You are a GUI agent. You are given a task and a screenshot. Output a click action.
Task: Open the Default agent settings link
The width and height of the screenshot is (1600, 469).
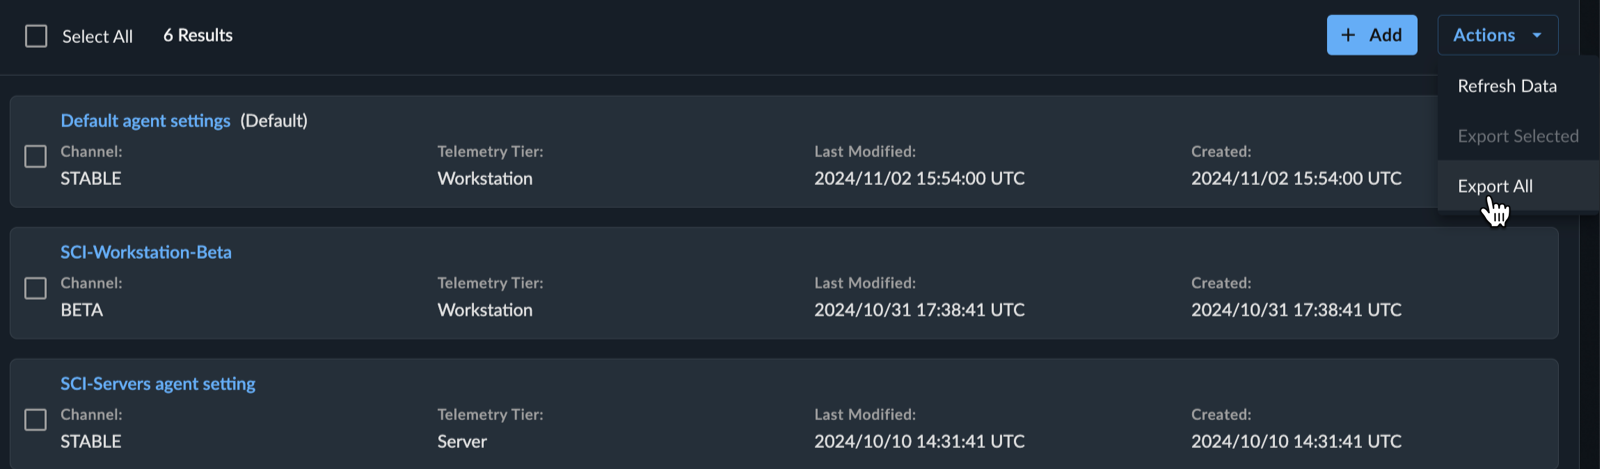(145, 121)
